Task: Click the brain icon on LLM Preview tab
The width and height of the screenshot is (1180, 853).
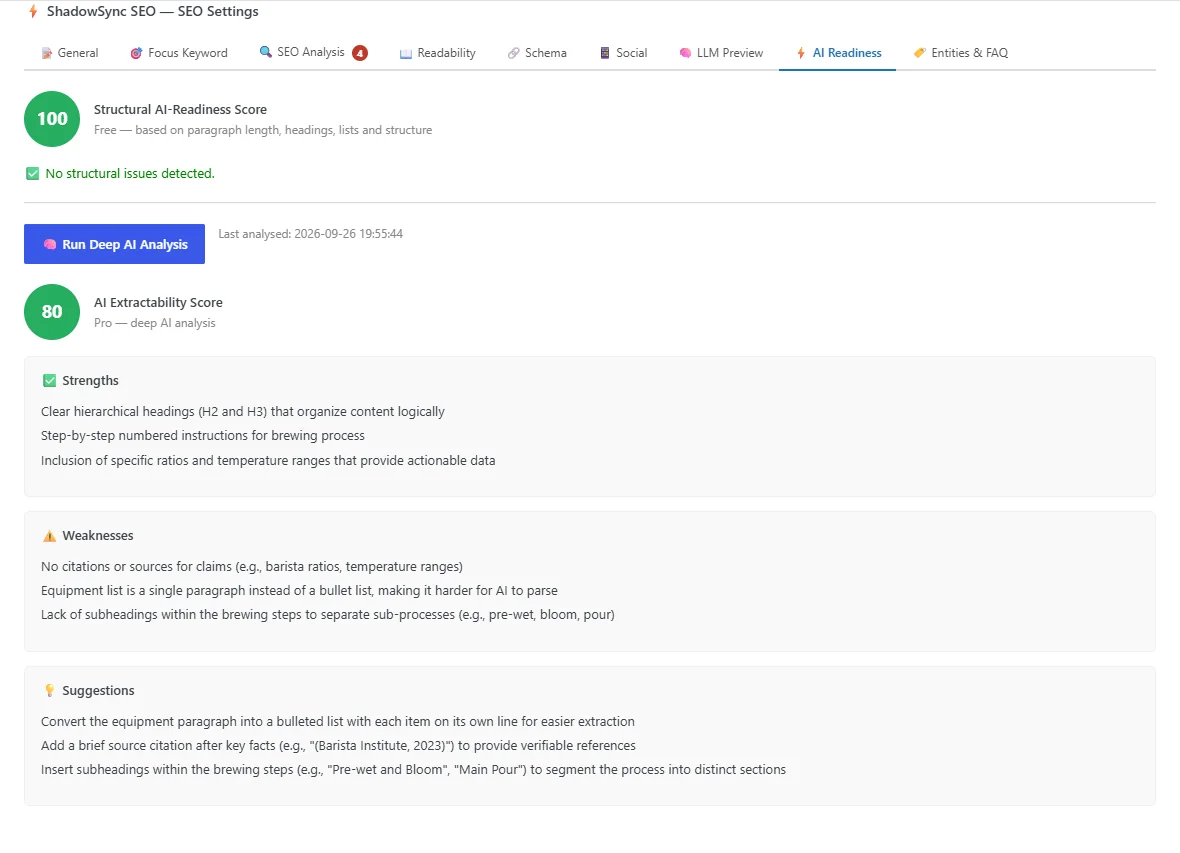Action: click(685, 53)
